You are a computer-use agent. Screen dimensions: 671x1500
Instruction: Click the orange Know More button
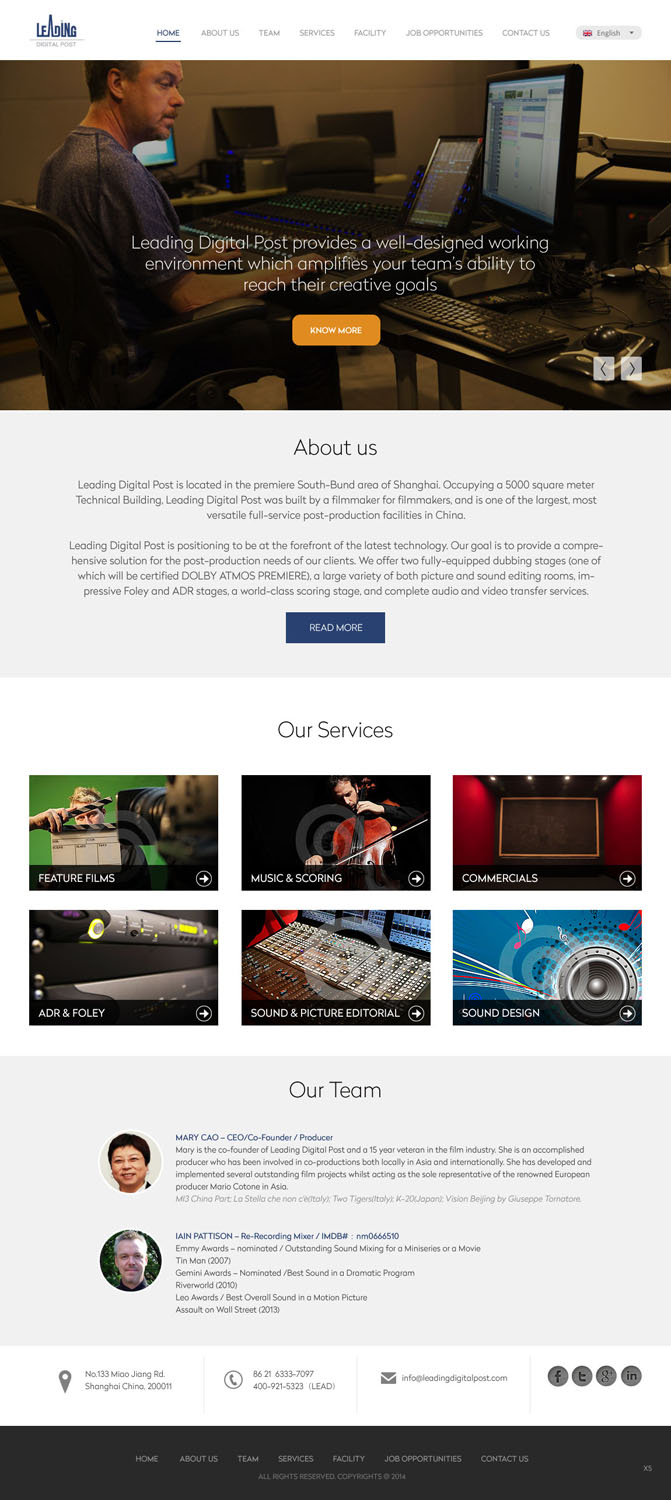pyautogui.click(x=336, y=330)
